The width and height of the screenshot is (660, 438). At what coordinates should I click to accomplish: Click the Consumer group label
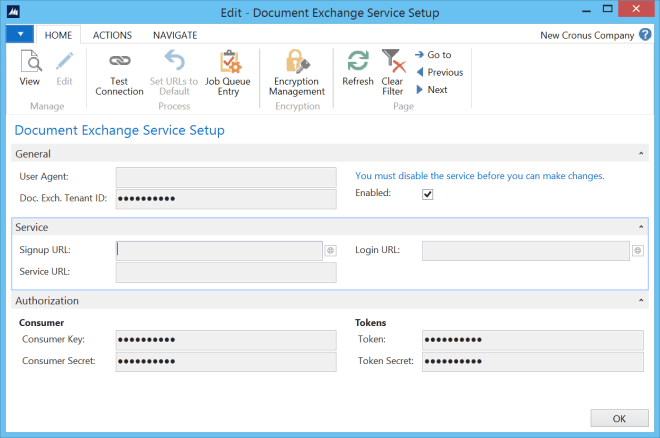pos(41,323)
